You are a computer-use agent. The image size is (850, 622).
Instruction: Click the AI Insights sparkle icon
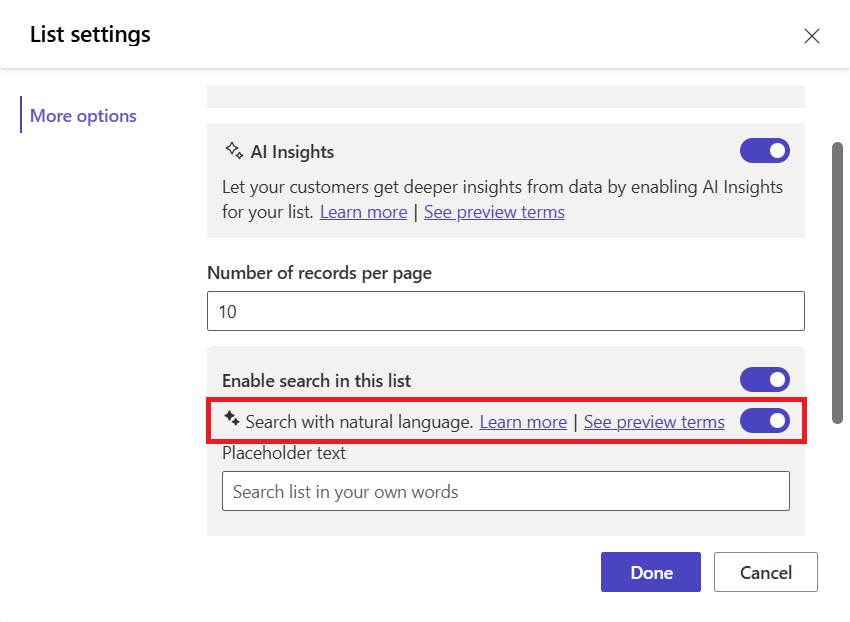[x=233, y=150]
